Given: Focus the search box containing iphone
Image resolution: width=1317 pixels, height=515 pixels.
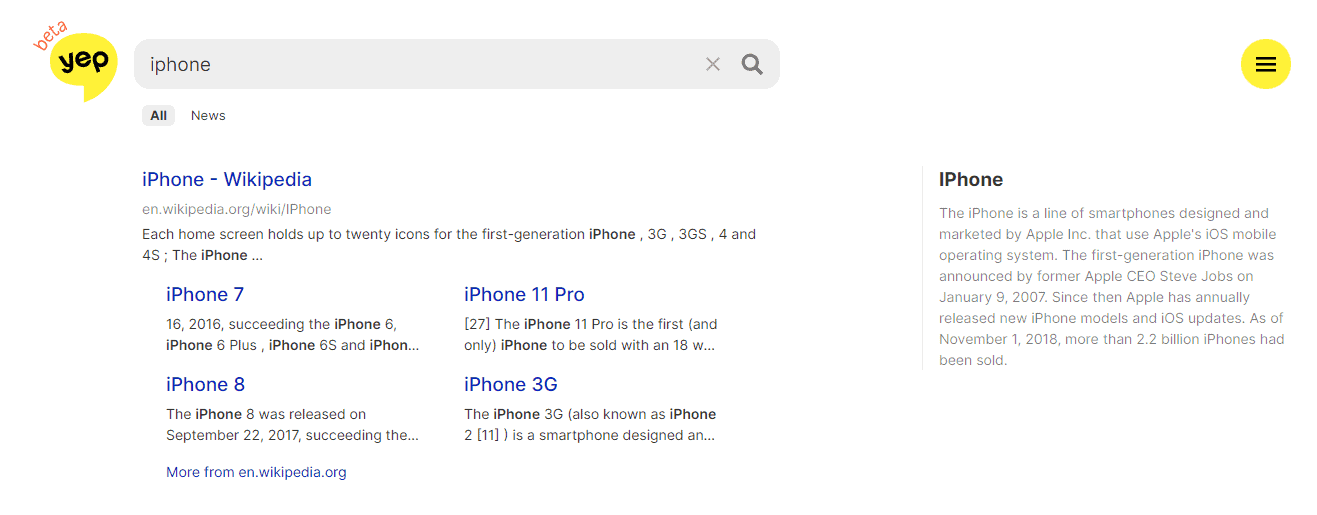Looking at the screenshot, I should (420, 64).
